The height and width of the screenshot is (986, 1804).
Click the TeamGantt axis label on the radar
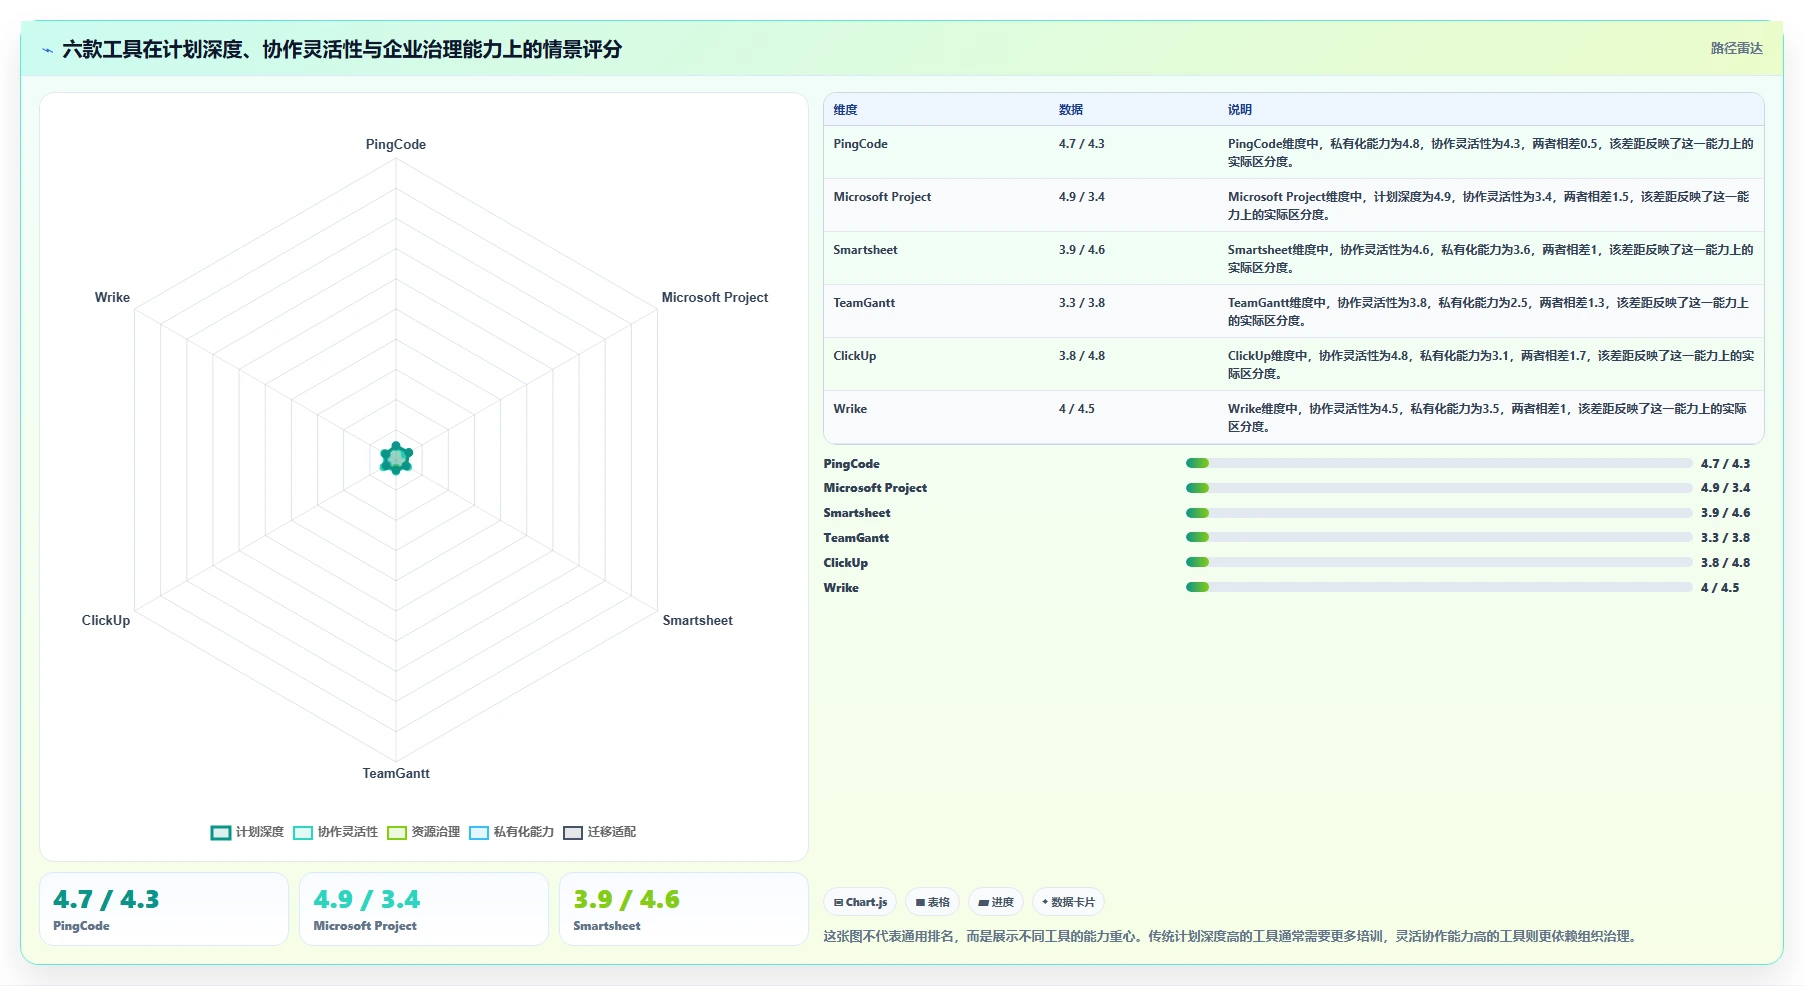coord(396,773)
